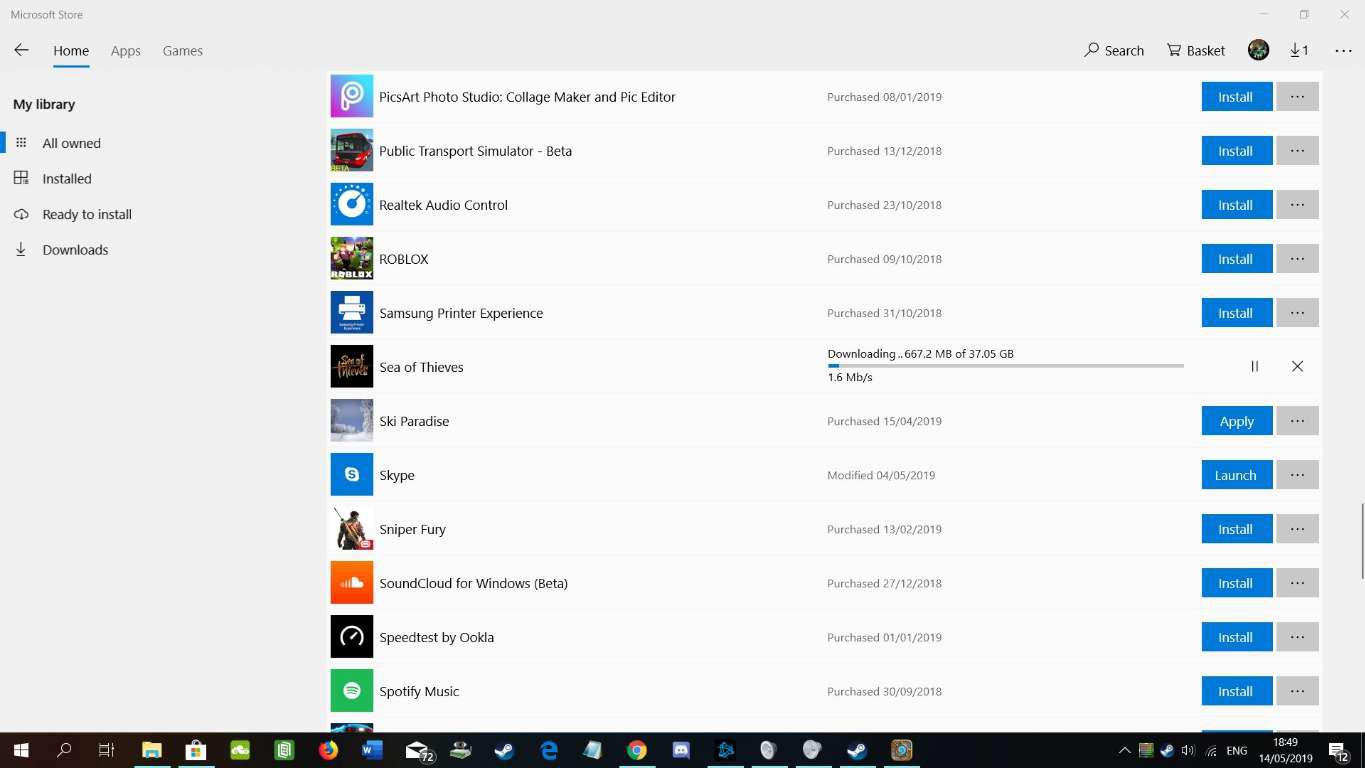Open Google Chrome from the taskbar
The height and width of the screenshot is (768, 1365).
[x=637, y=749]
